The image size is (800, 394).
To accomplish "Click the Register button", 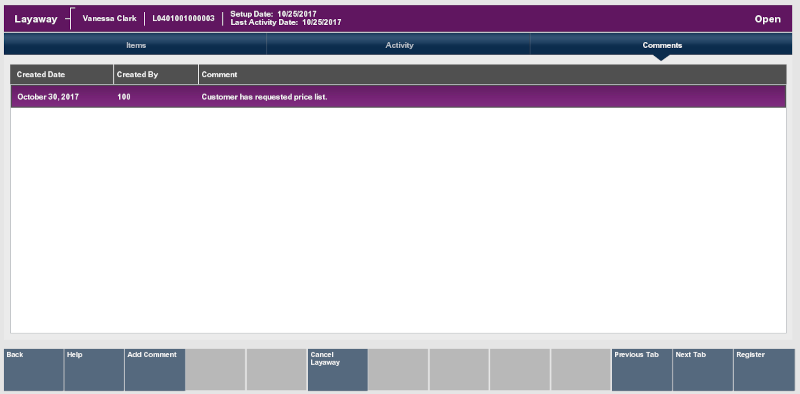I will tap(764, 370).
